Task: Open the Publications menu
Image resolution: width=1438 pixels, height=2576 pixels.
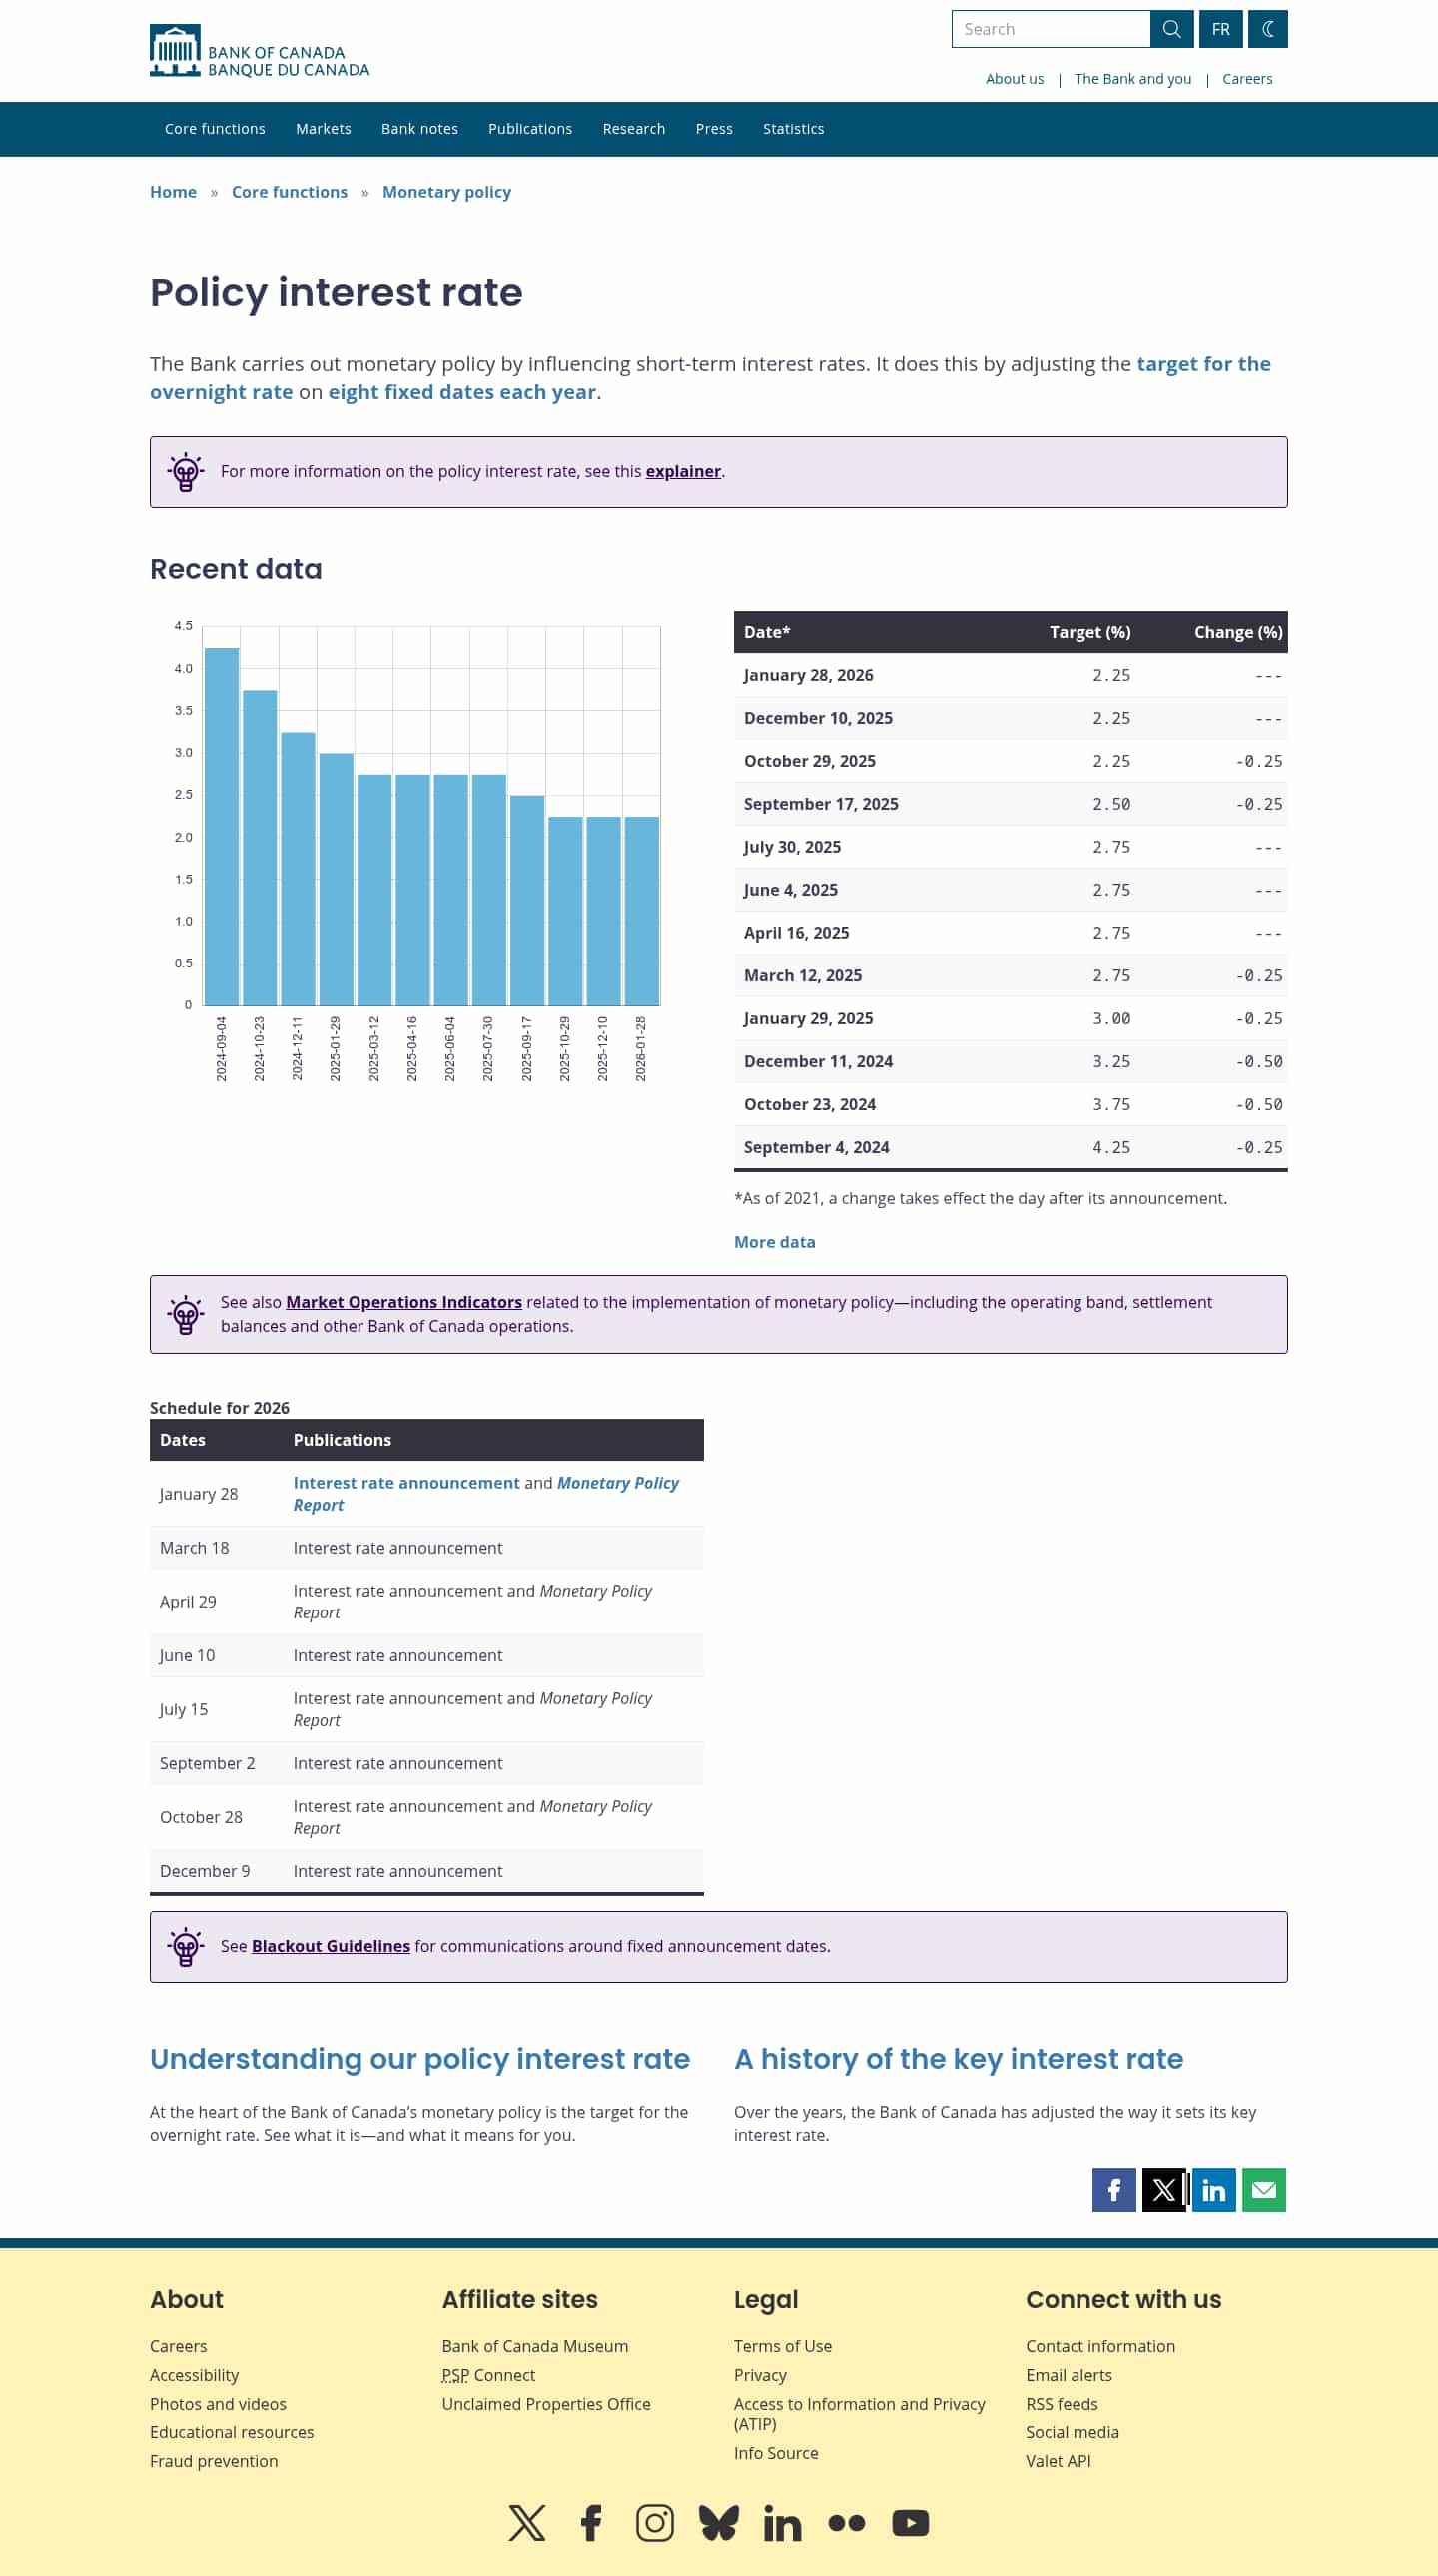Action: (530, 129)
